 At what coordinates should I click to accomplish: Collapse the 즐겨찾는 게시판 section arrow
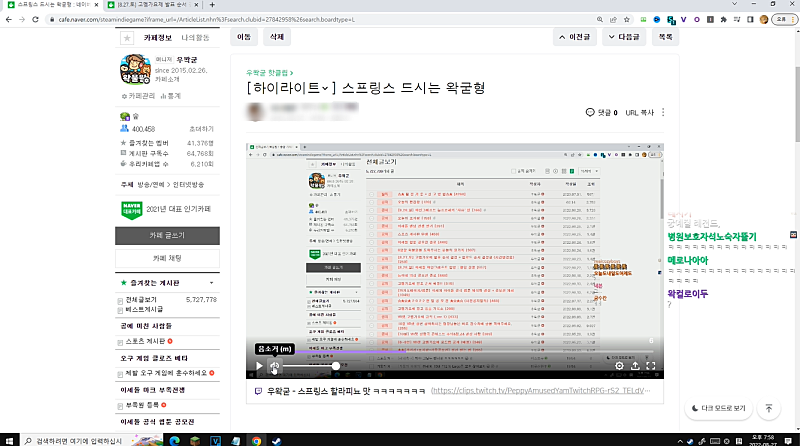point(209,284)
